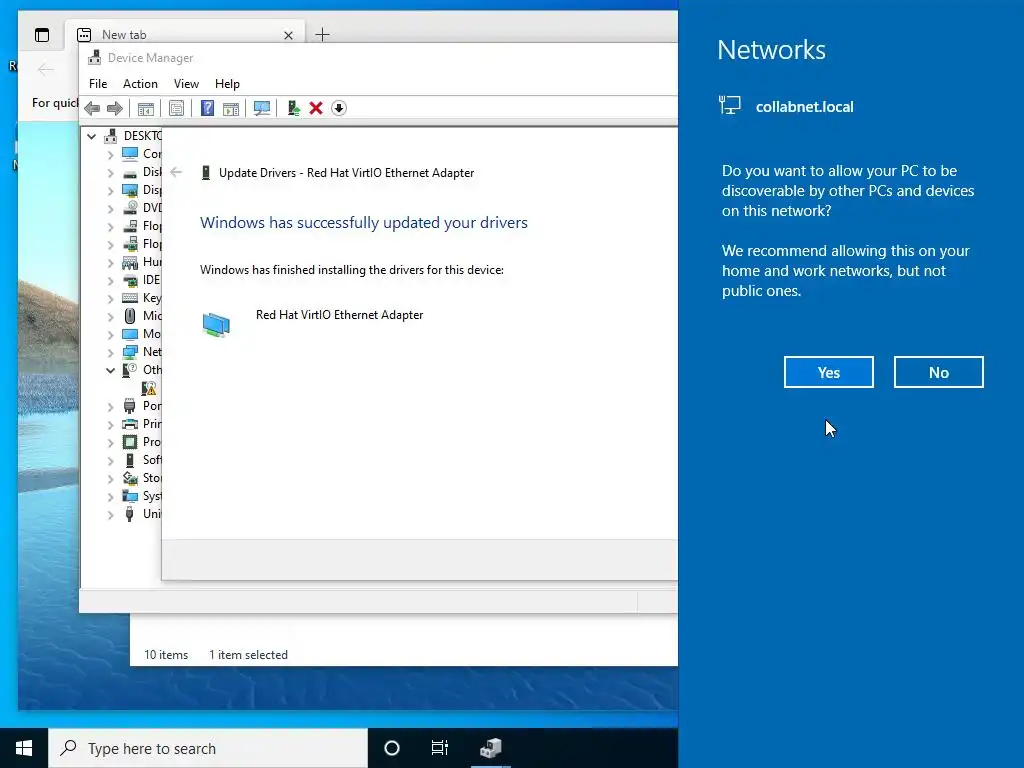1024x768 pixels.
Task: Open Properties via the toolbar sheet icon
Action: pos(176,108)
